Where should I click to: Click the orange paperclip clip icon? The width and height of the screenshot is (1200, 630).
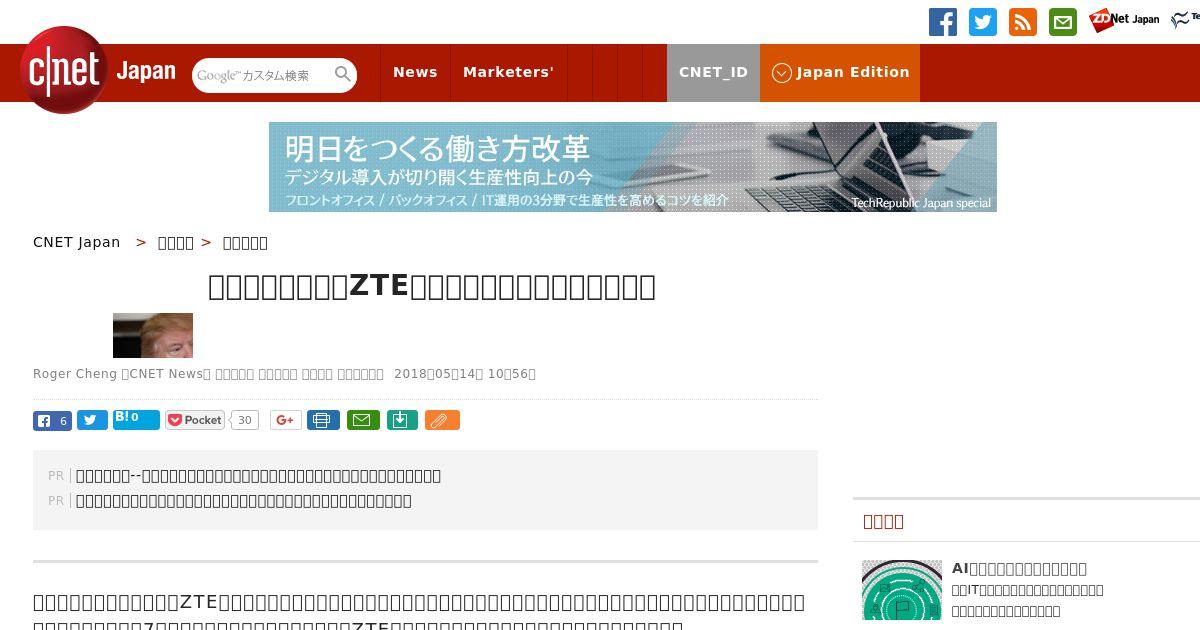442,421
